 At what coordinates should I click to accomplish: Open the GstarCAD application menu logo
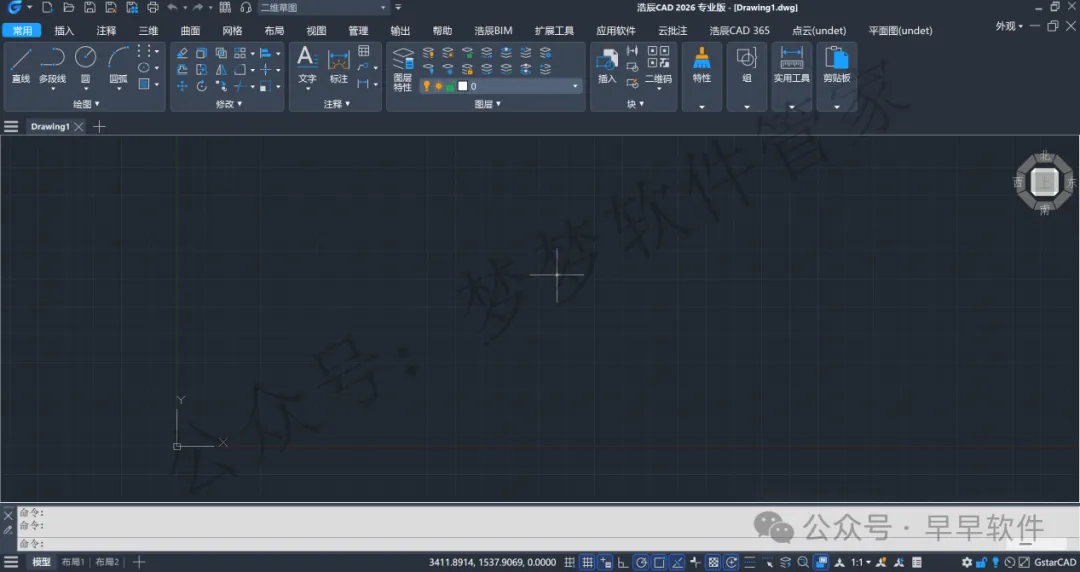[14, 8]
